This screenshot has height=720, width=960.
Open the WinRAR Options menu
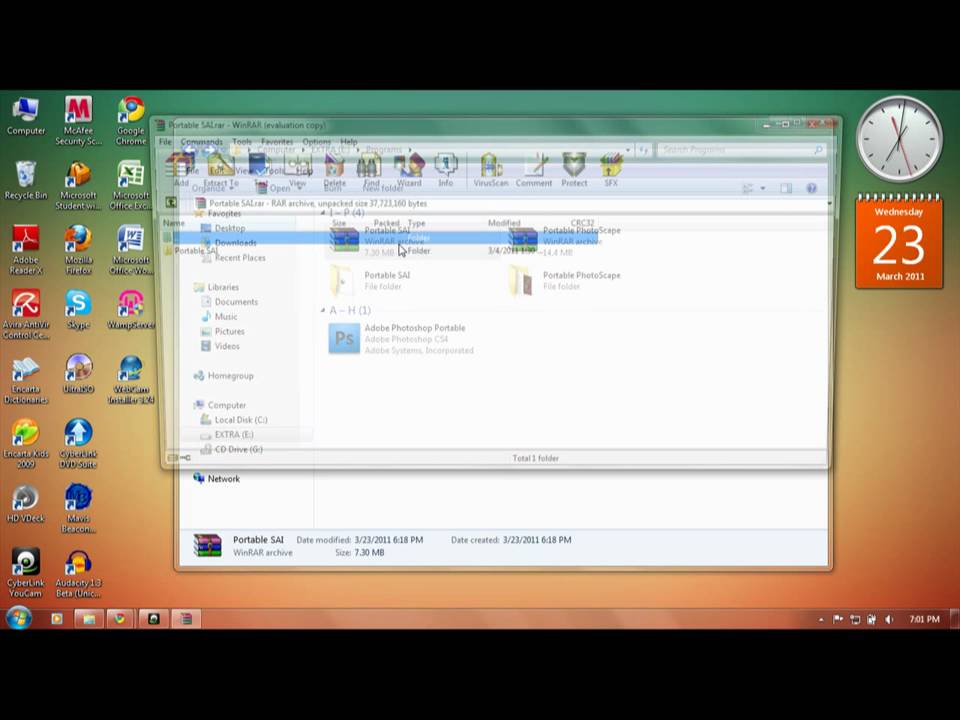pos(317,141)
